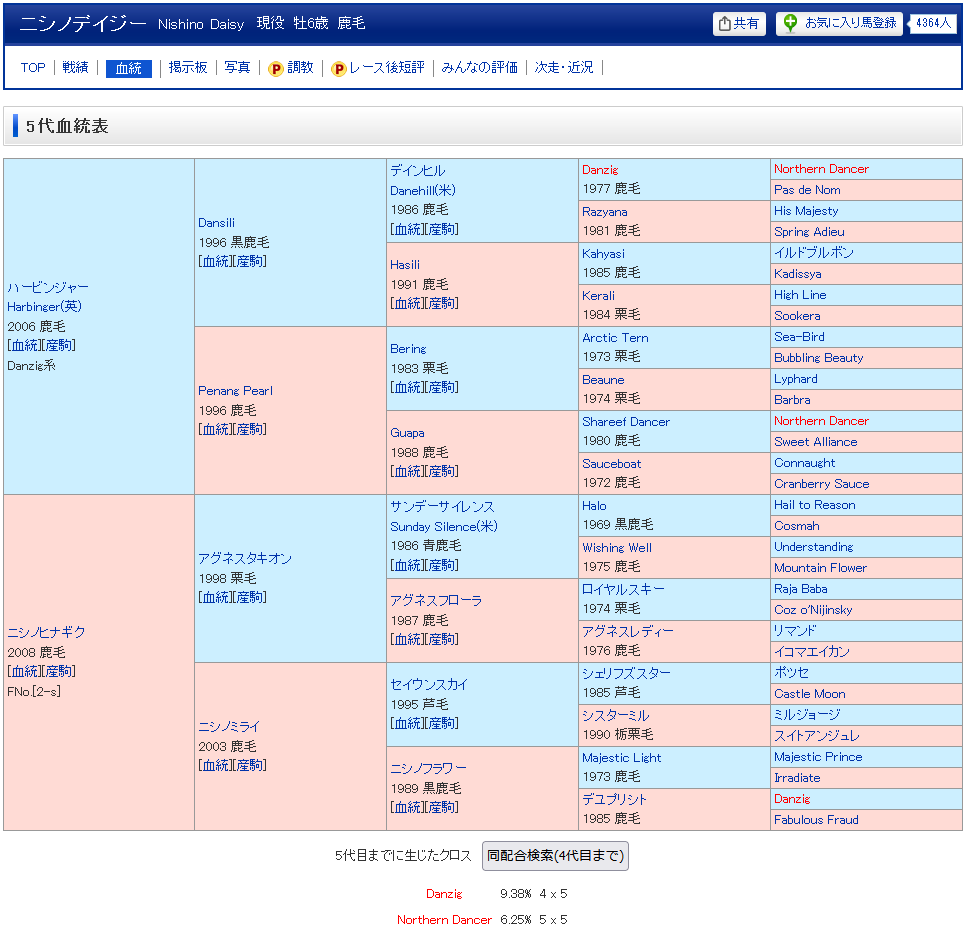Open the 次走・近況 tab

pyautogui.click(x=564, y=67)
